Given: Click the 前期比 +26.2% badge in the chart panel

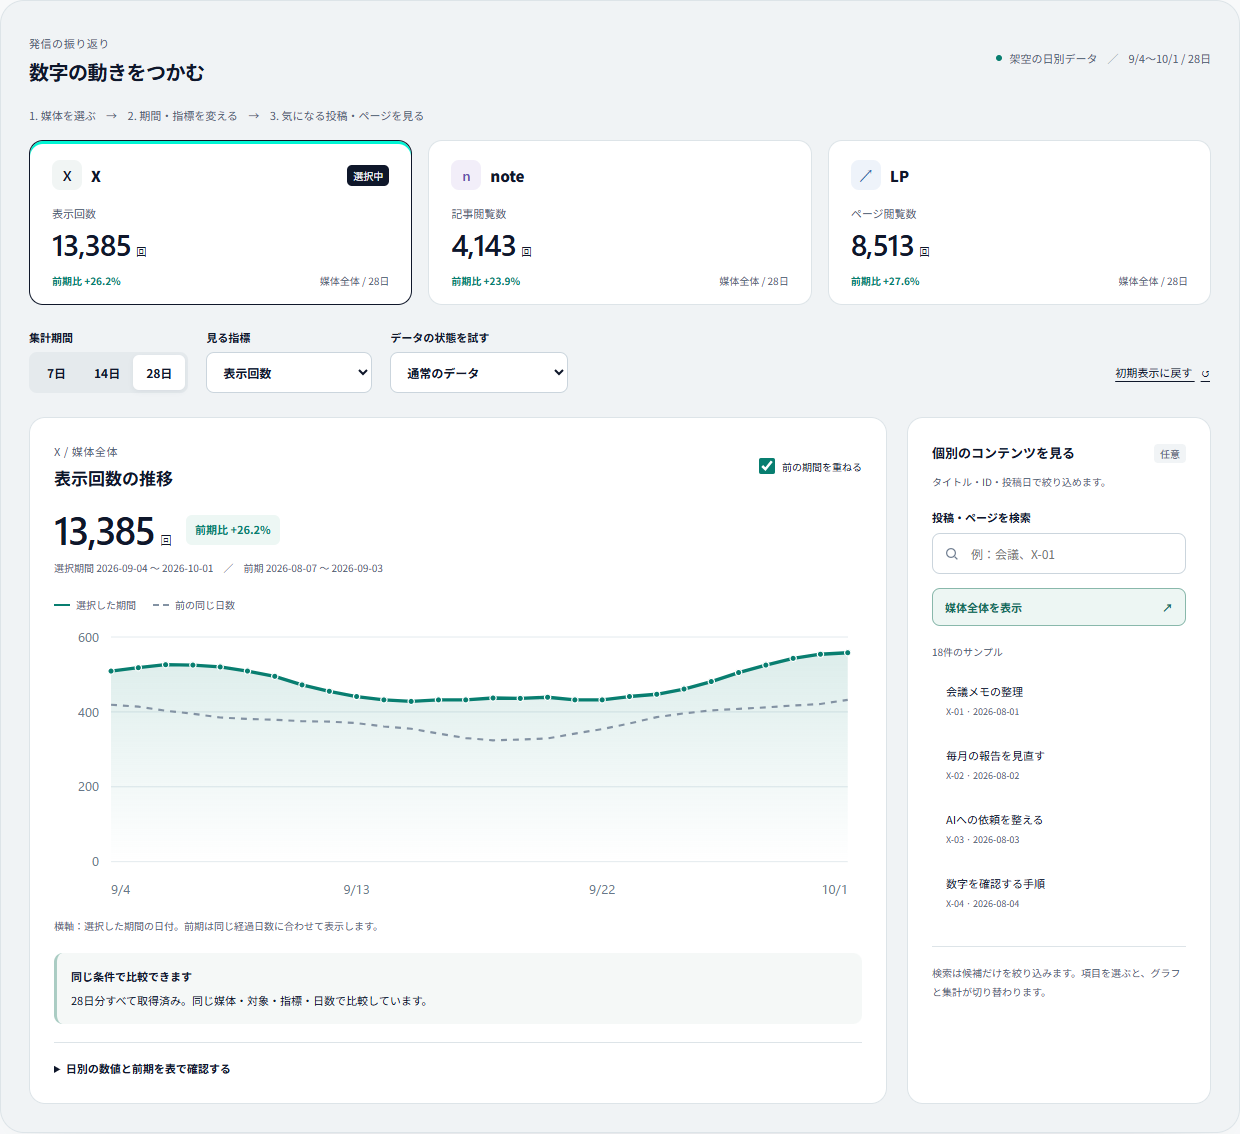Looking at the screenshot, I should 233,530.
